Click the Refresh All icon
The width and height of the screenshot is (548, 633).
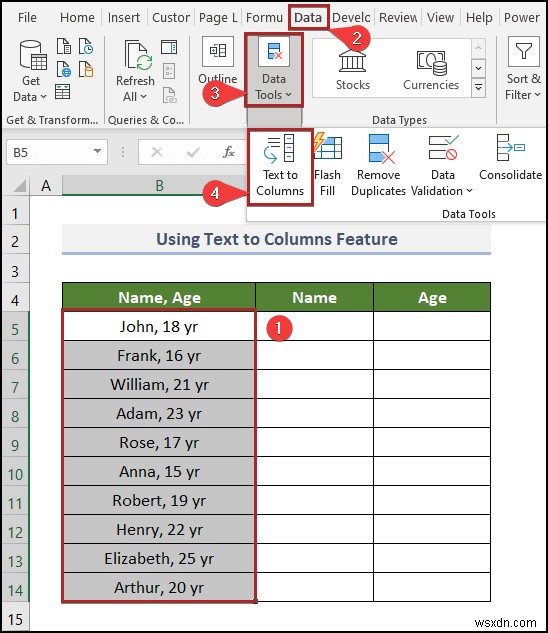138,55
